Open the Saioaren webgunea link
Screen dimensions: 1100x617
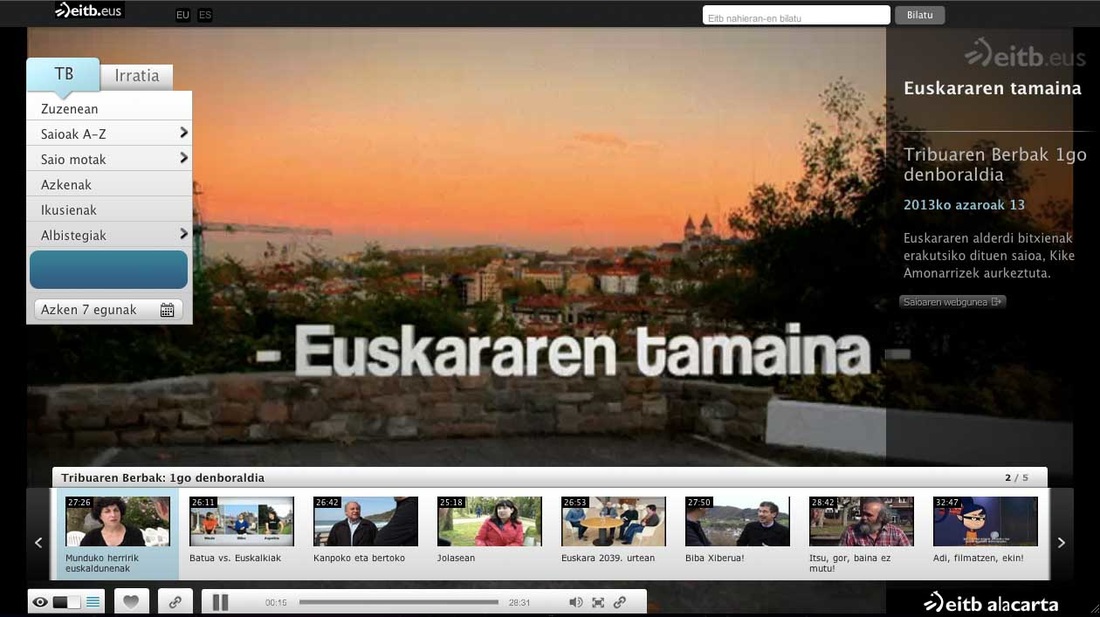click(952, 301)
